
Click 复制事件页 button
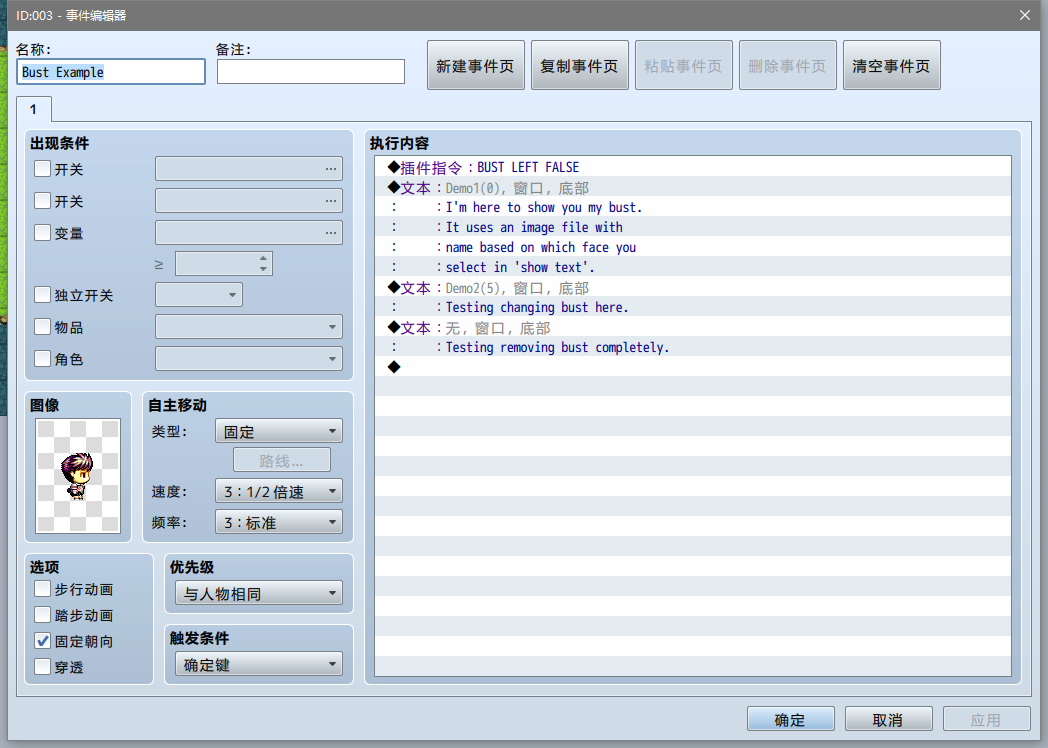click(x=579, y=66)
